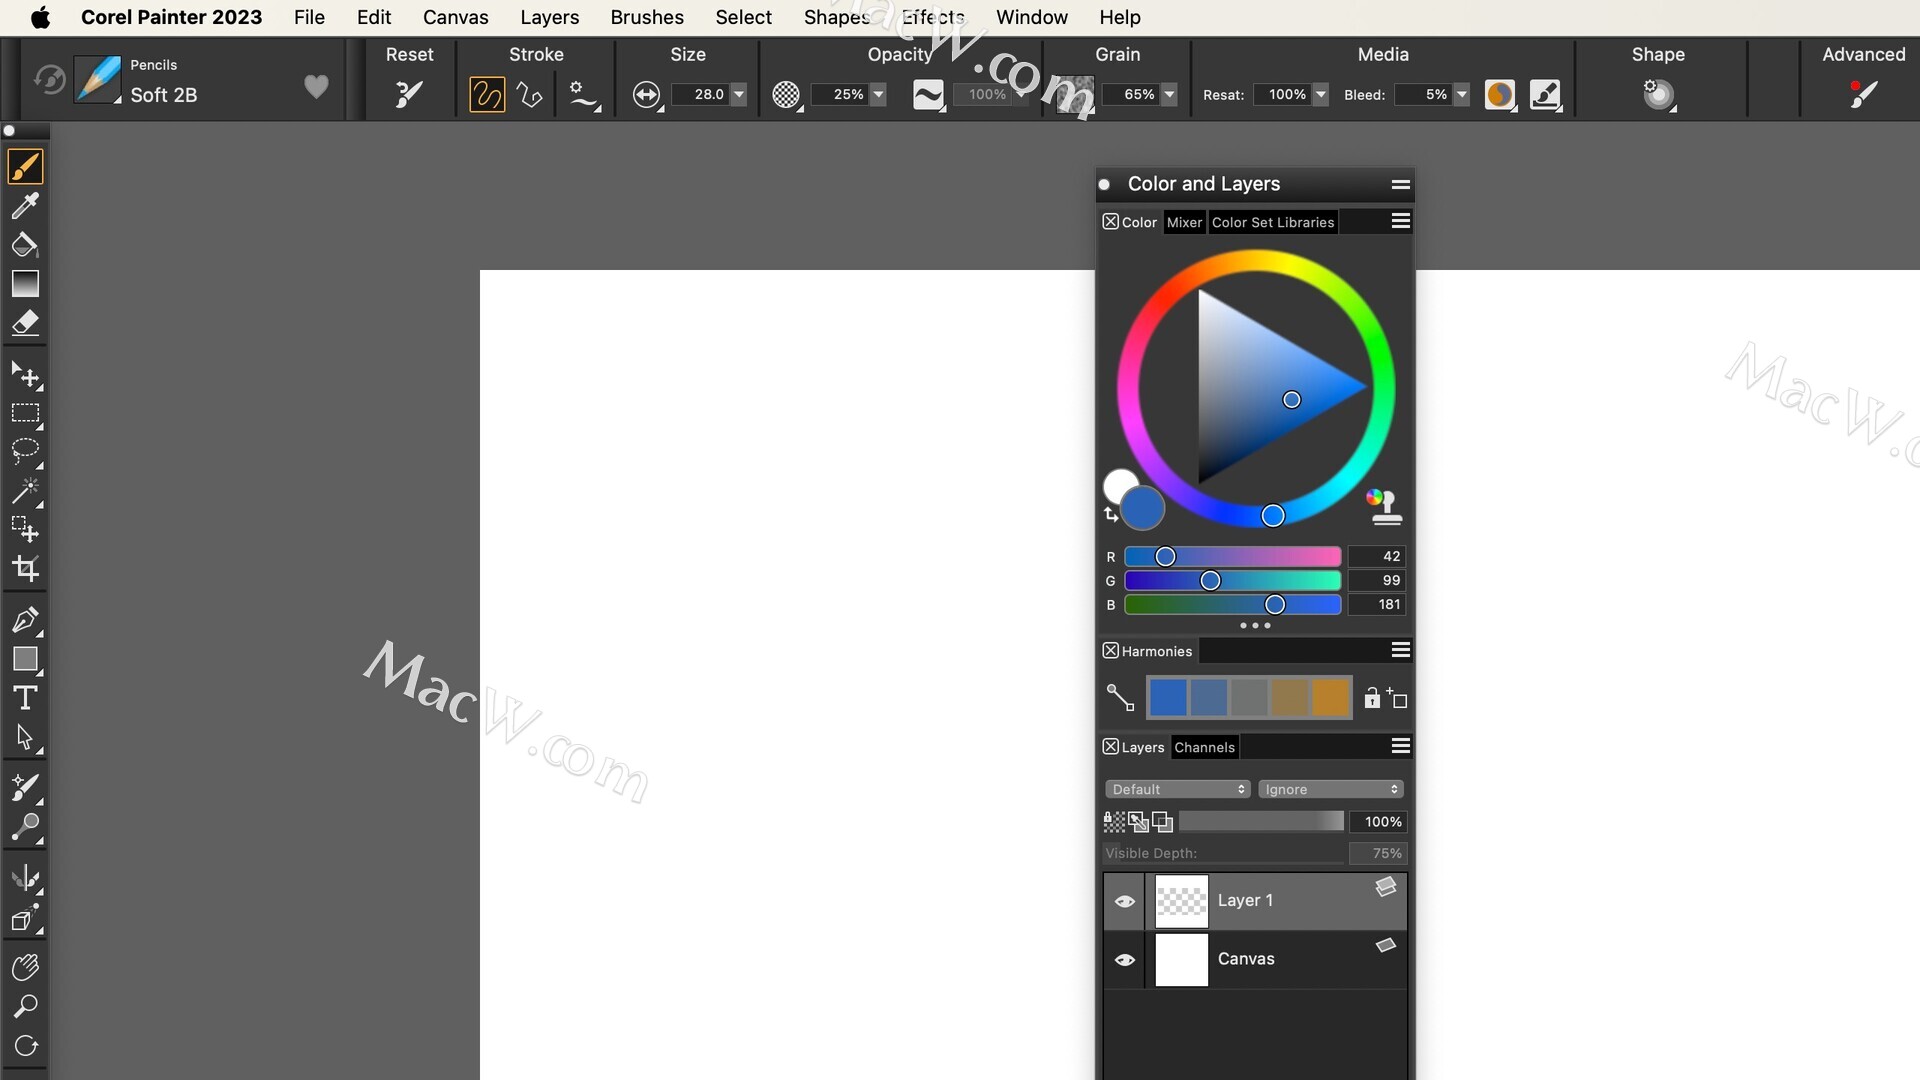Close the Harmonies panel checkbox
Screen dimensions: 1920x1080
[x=1110, y=650]
